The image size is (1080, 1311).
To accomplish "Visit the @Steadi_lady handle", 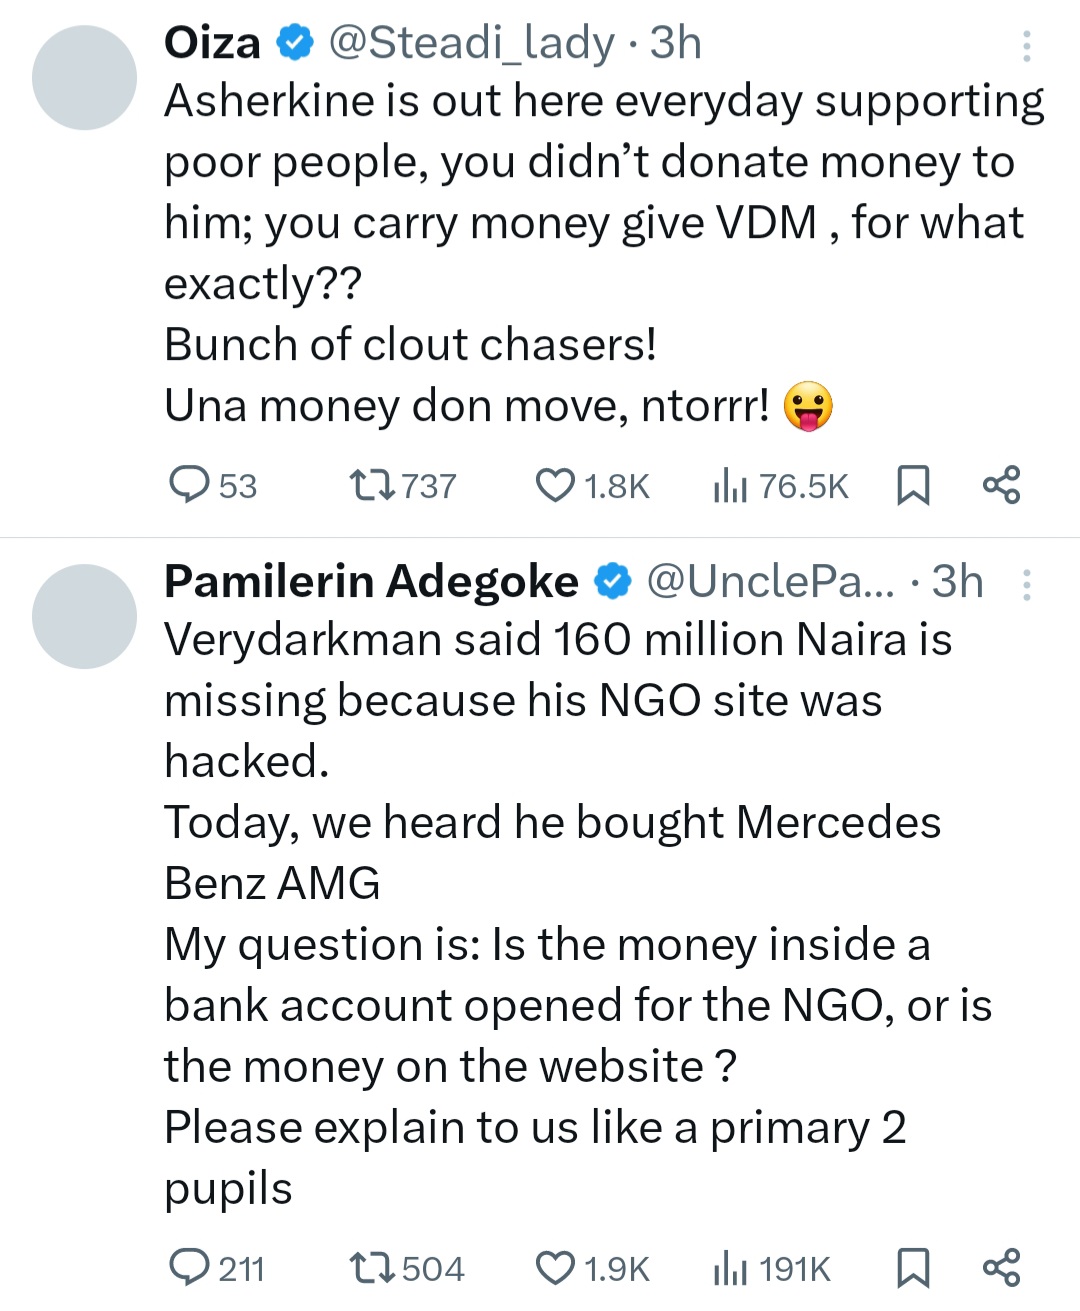I will click(470, 43).
